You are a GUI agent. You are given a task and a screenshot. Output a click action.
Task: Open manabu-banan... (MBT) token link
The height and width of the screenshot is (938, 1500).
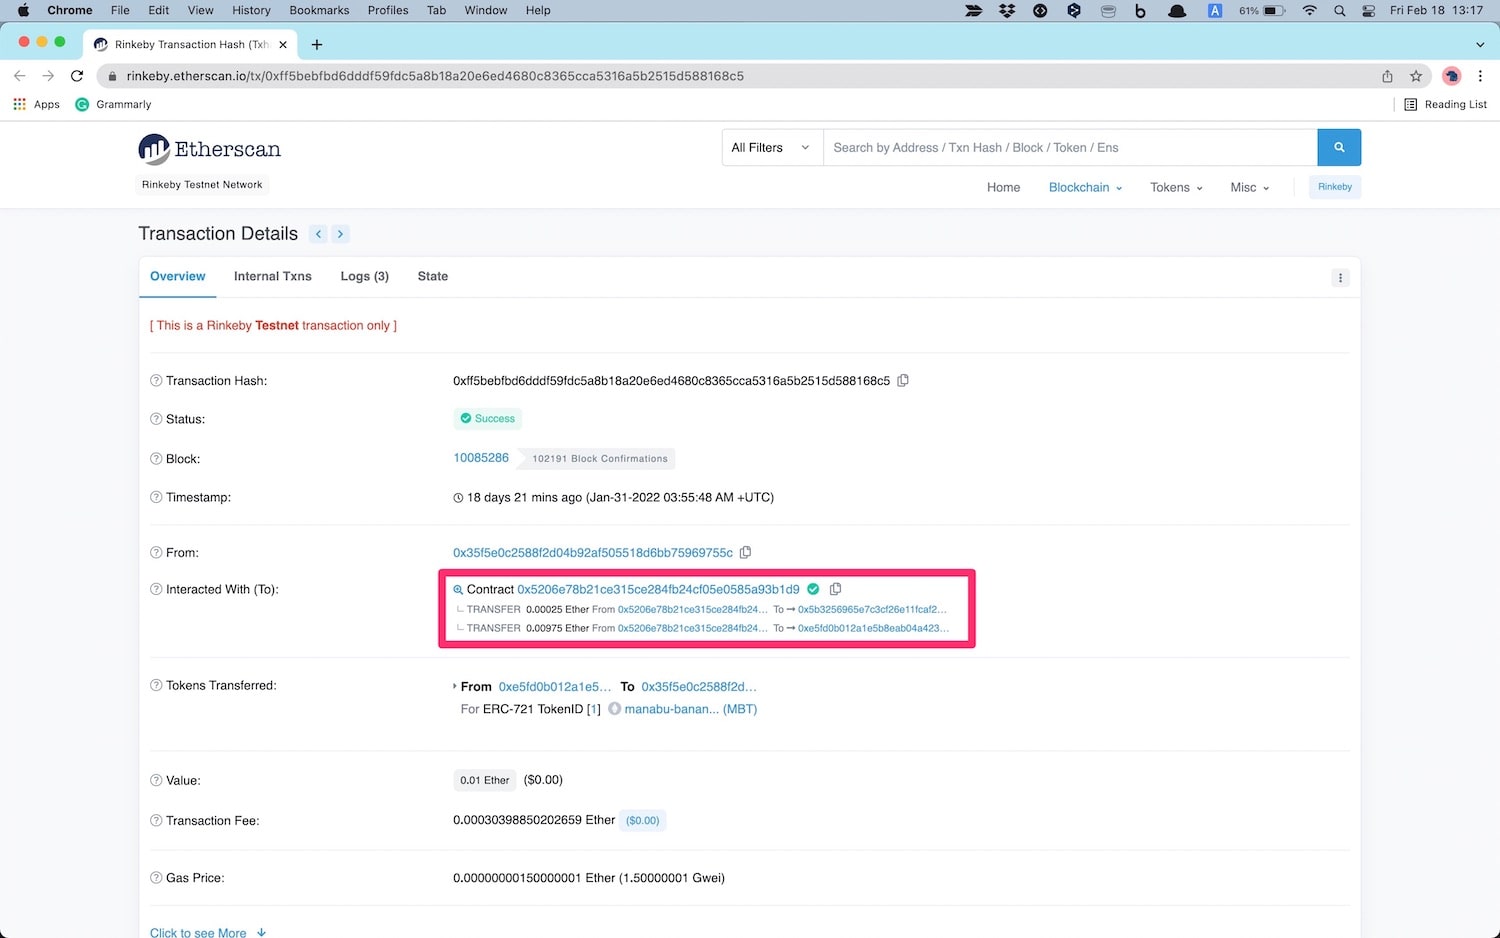click(x=690, y=709)
